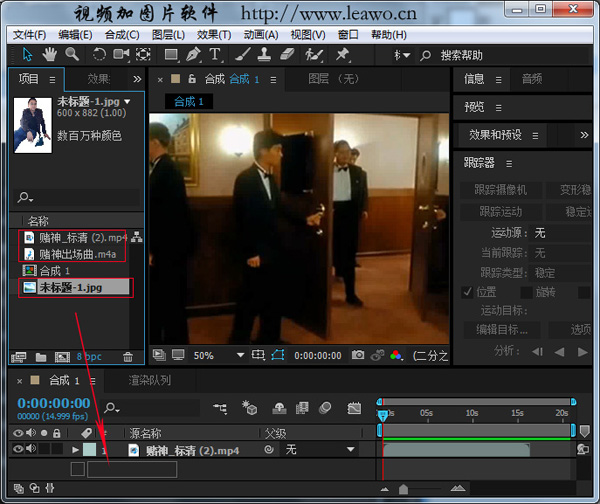Select the Selection arrow tool
600x504 pixels.
tap(28, 54)
